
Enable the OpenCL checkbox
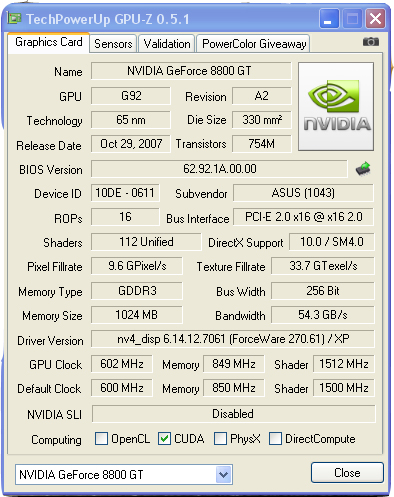click(101, 439)
